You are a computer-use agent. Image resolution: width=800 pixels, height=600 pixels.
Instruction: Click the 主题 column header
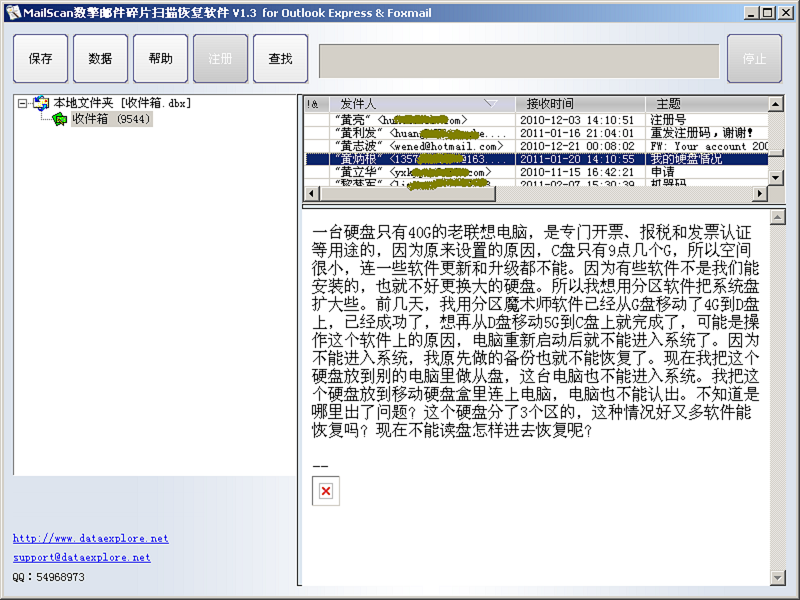click(x=668, y=104)
